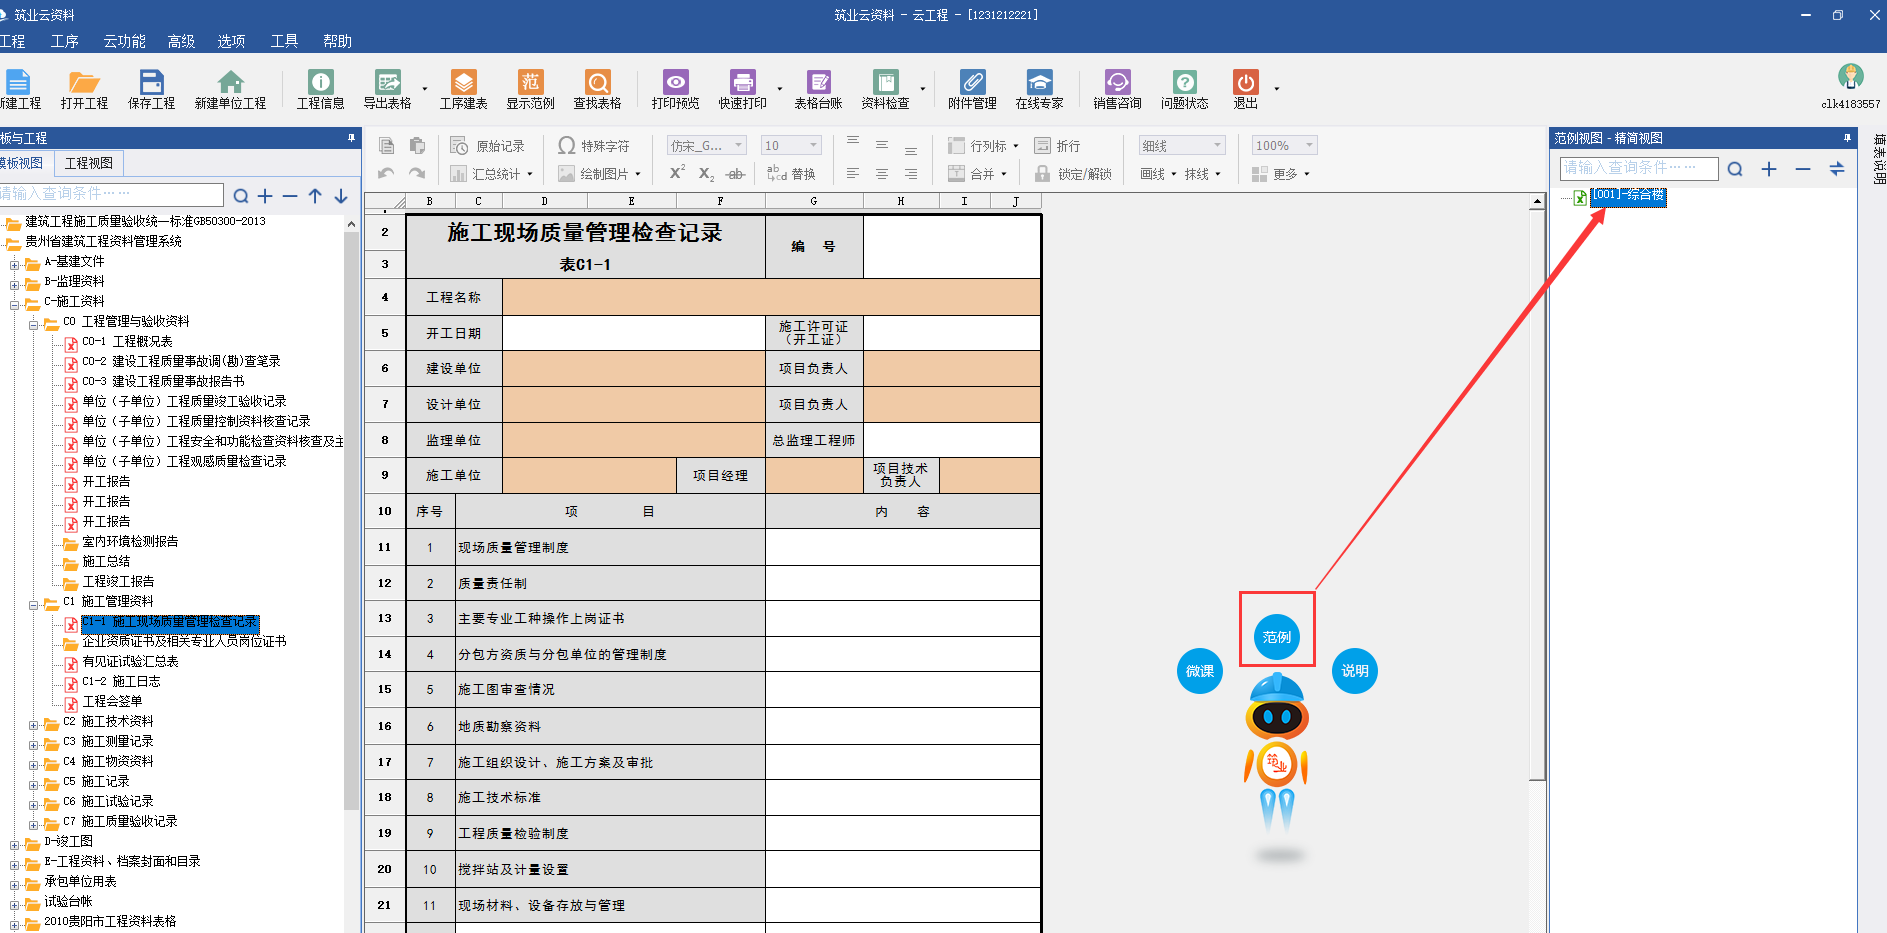The image size is (1887, 933).
Task: Toggle superscript X² formatting
Action: pyautogui.click(x=677, y=173)
